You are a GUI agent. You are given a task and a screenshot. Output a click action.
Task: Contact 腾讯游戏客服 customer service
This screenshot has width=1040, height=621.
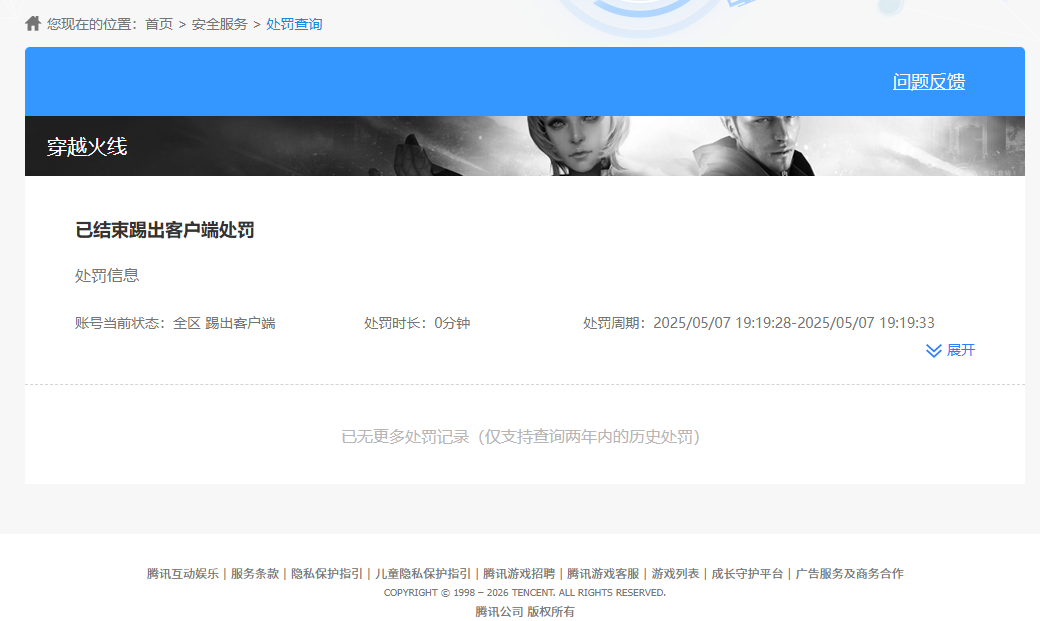[x=601, y=573]
